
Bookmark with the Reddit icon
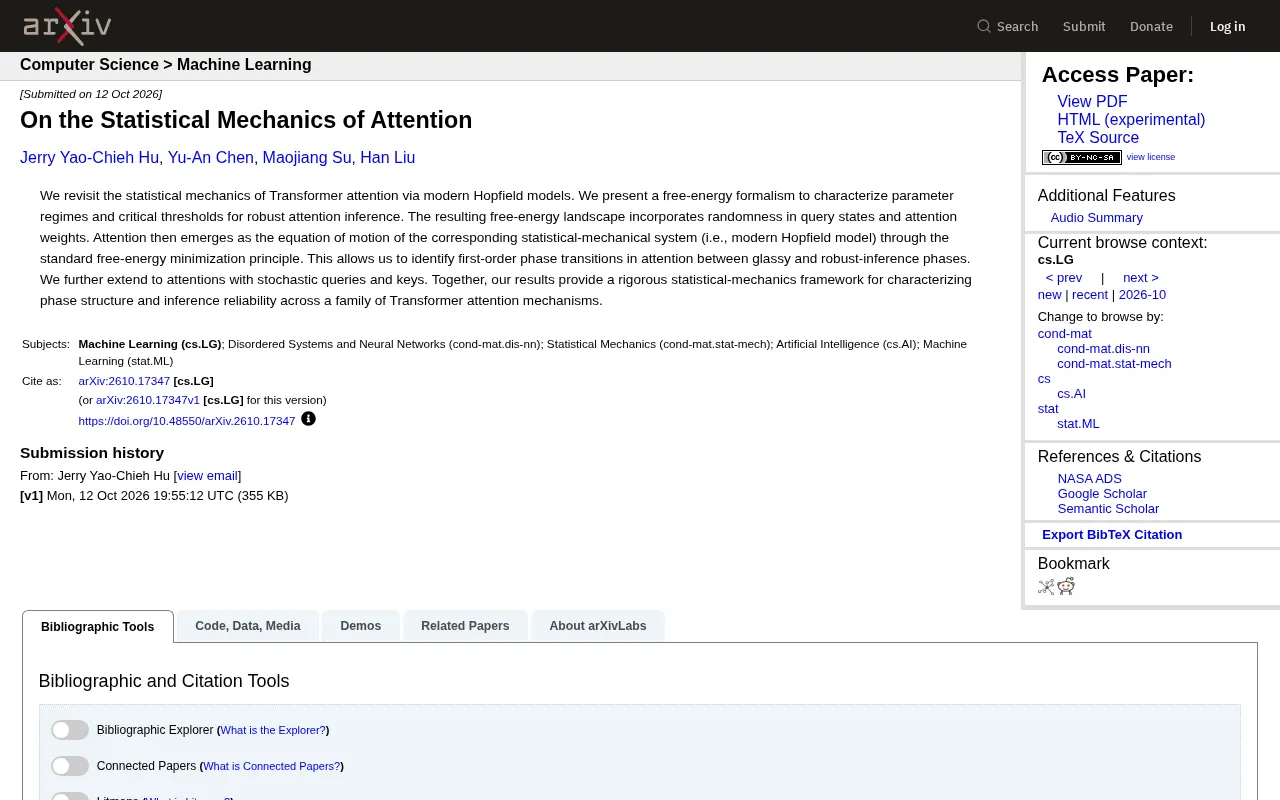pyautogui.click(x=1066, y=586)
